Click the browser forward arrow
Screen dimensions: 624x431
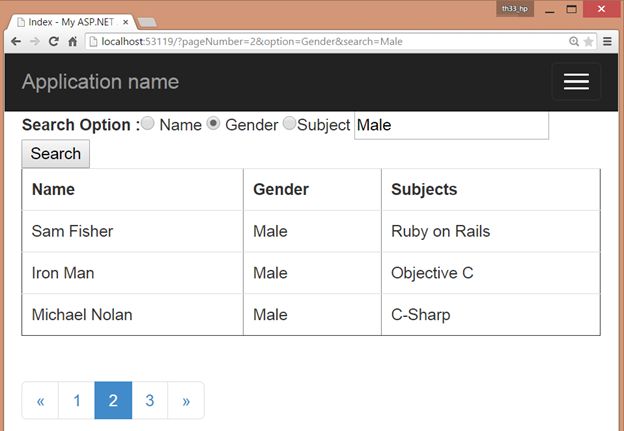34,41
